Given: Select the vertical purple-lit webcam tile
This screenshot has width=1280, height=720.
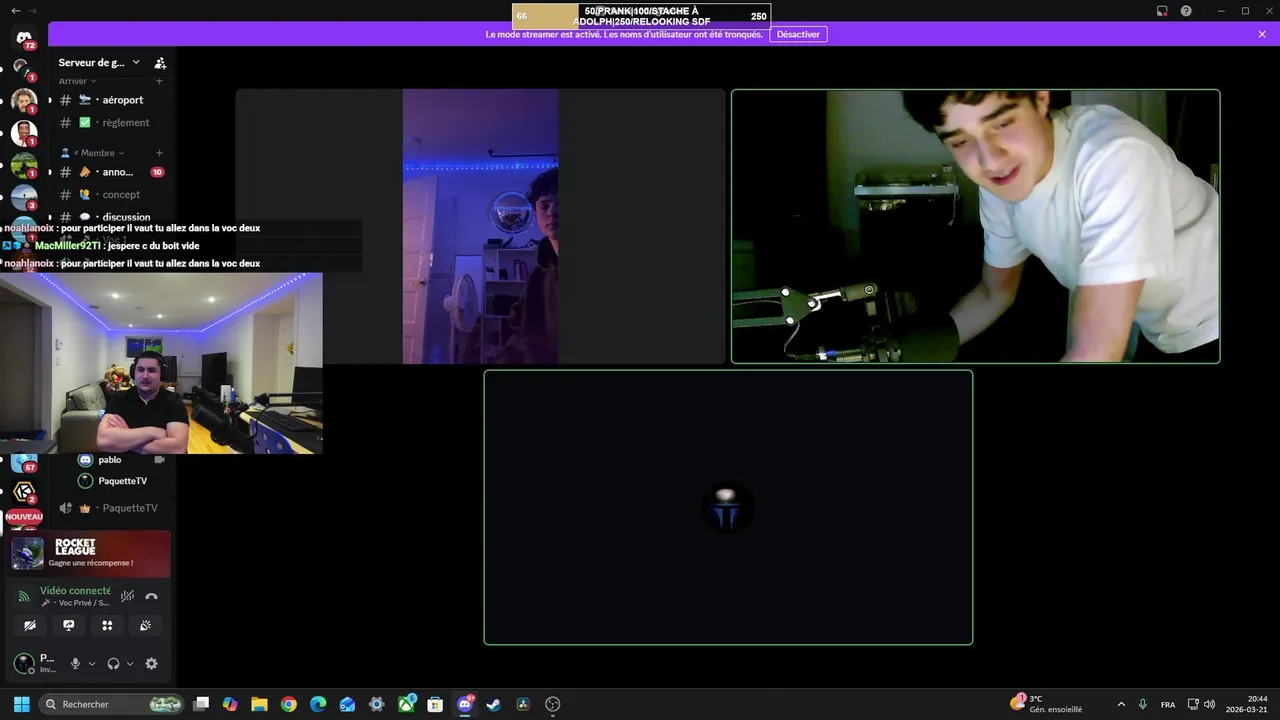Looking at the screenshot, I should [480, 226].
